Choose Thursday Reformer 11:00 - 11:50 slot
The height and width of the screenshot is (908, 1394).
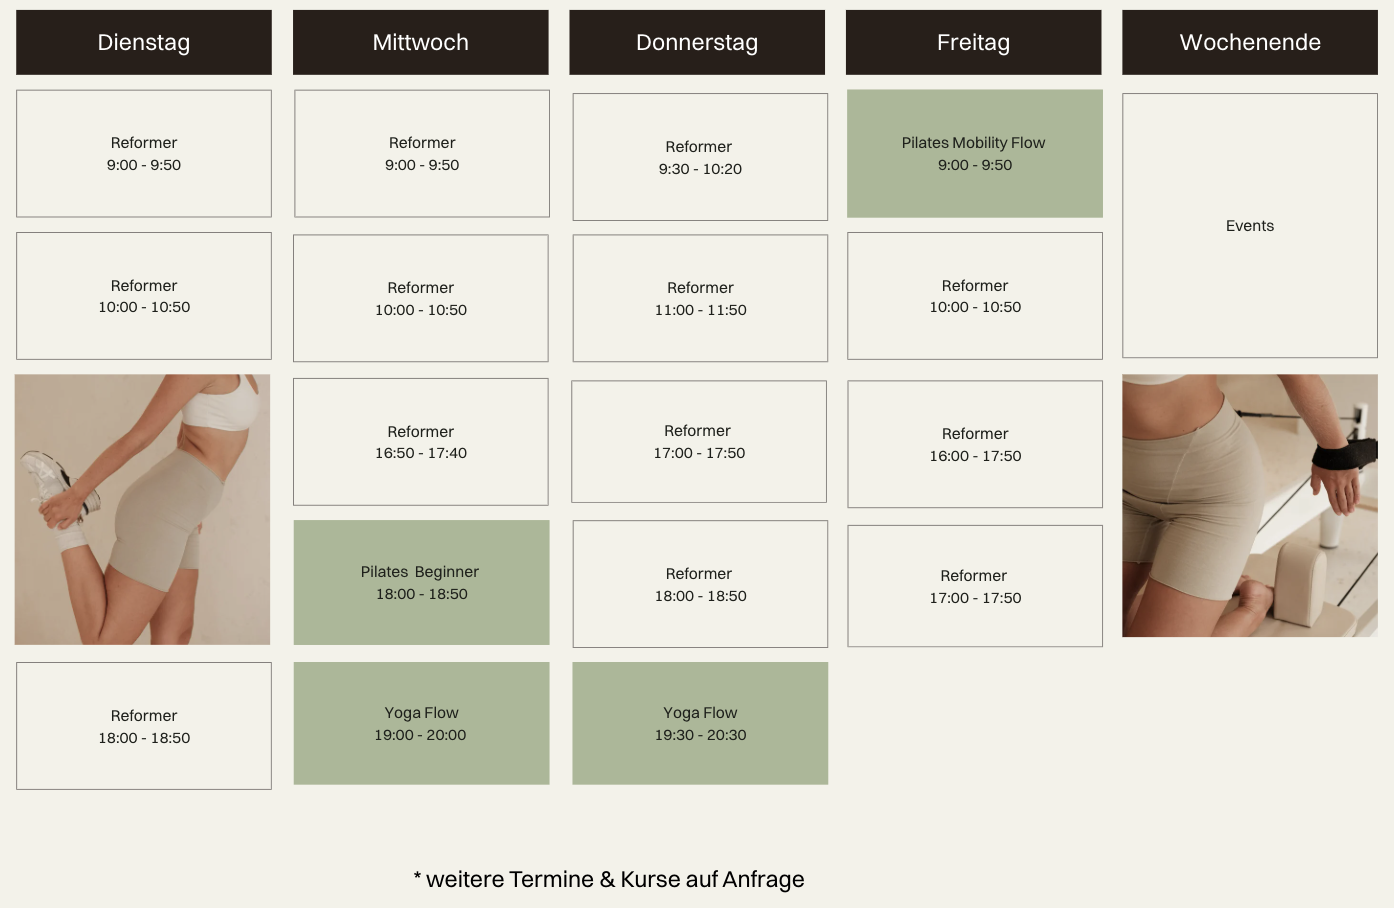tap(700, 298)
